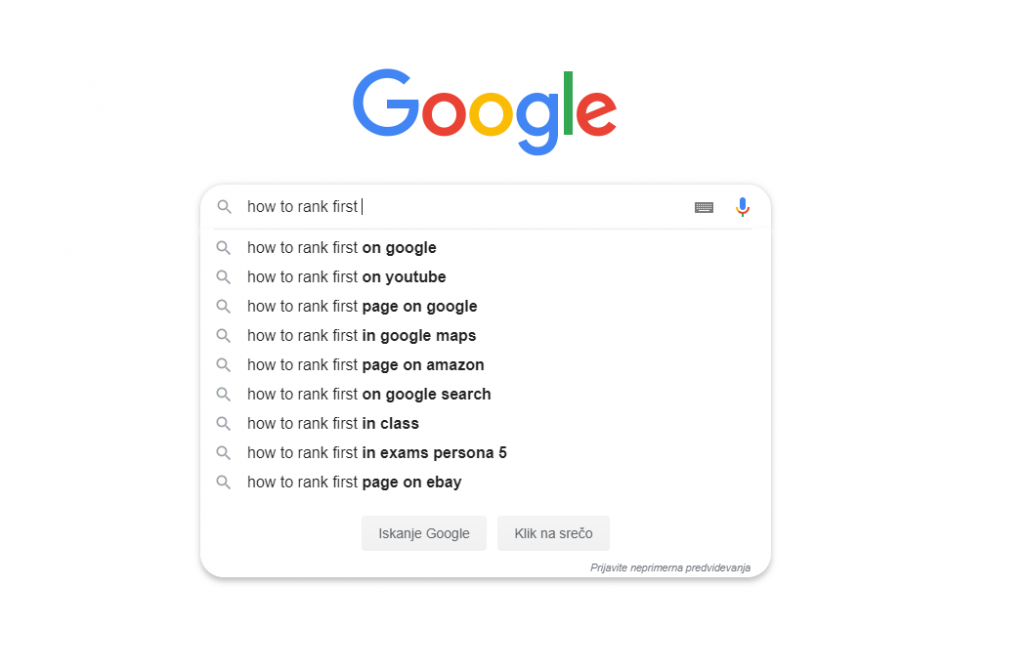
Task: Click search icon beside "page on ebay" suggestion
Action: click(x=224, y=483)
